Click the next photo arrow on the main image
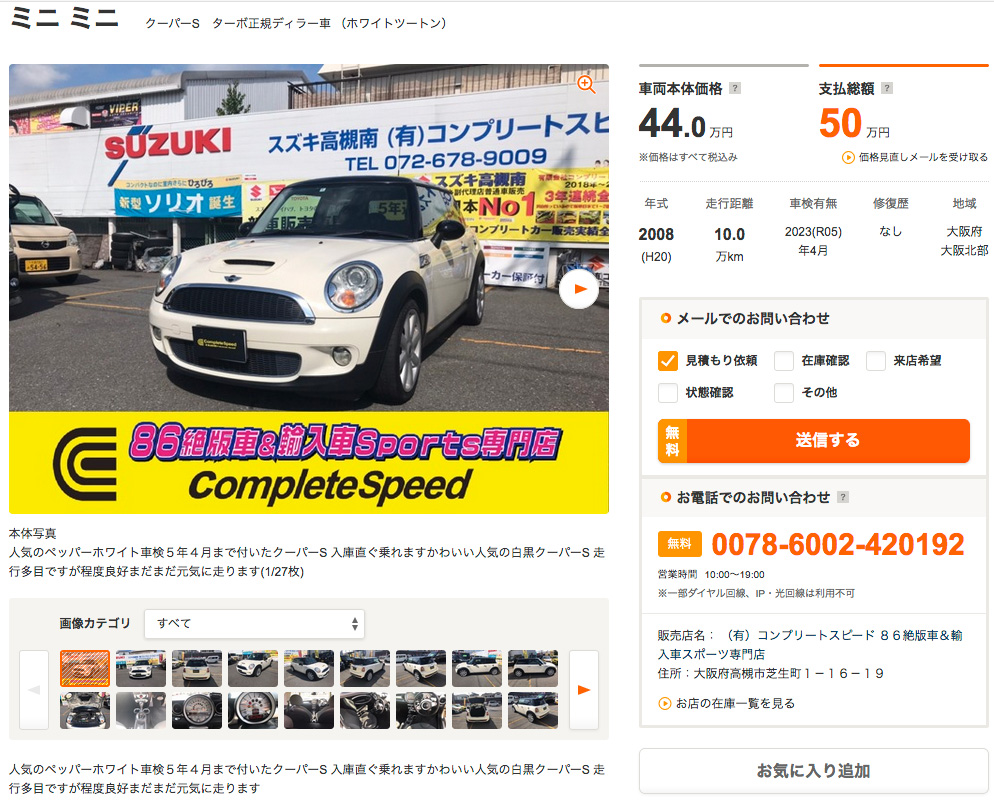994x805 pixels. coord(579,290)
